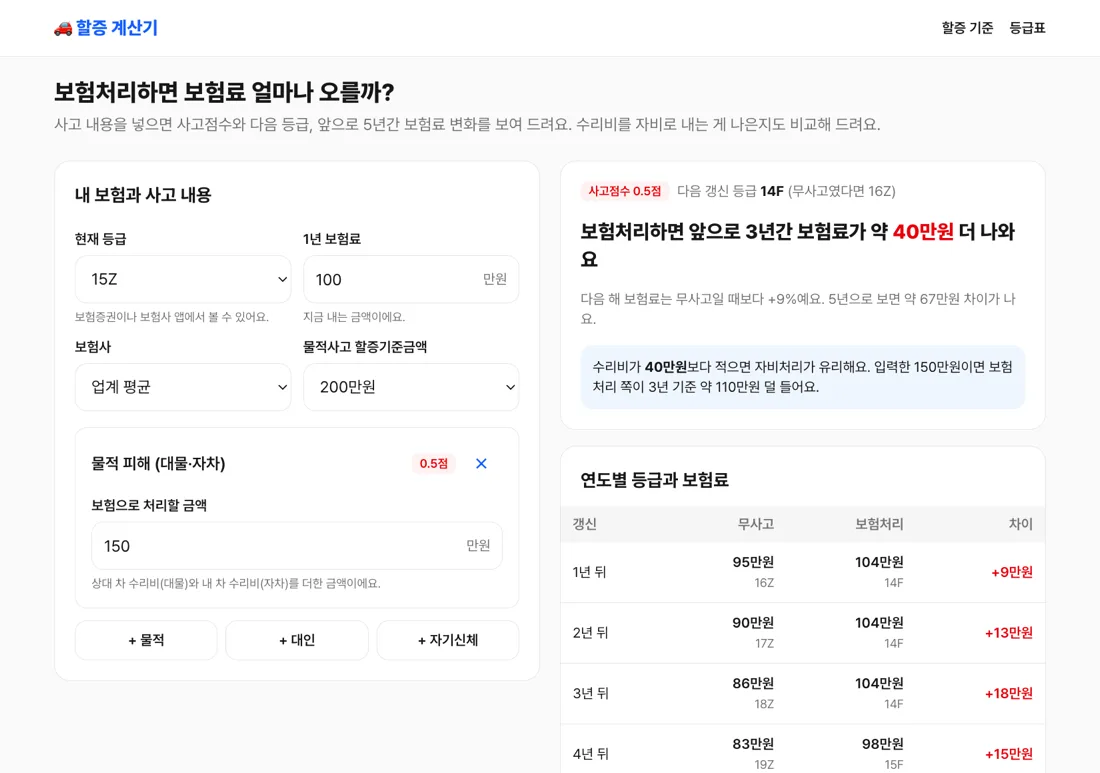Click the 95만원 무사고 value

coord(753,562)
